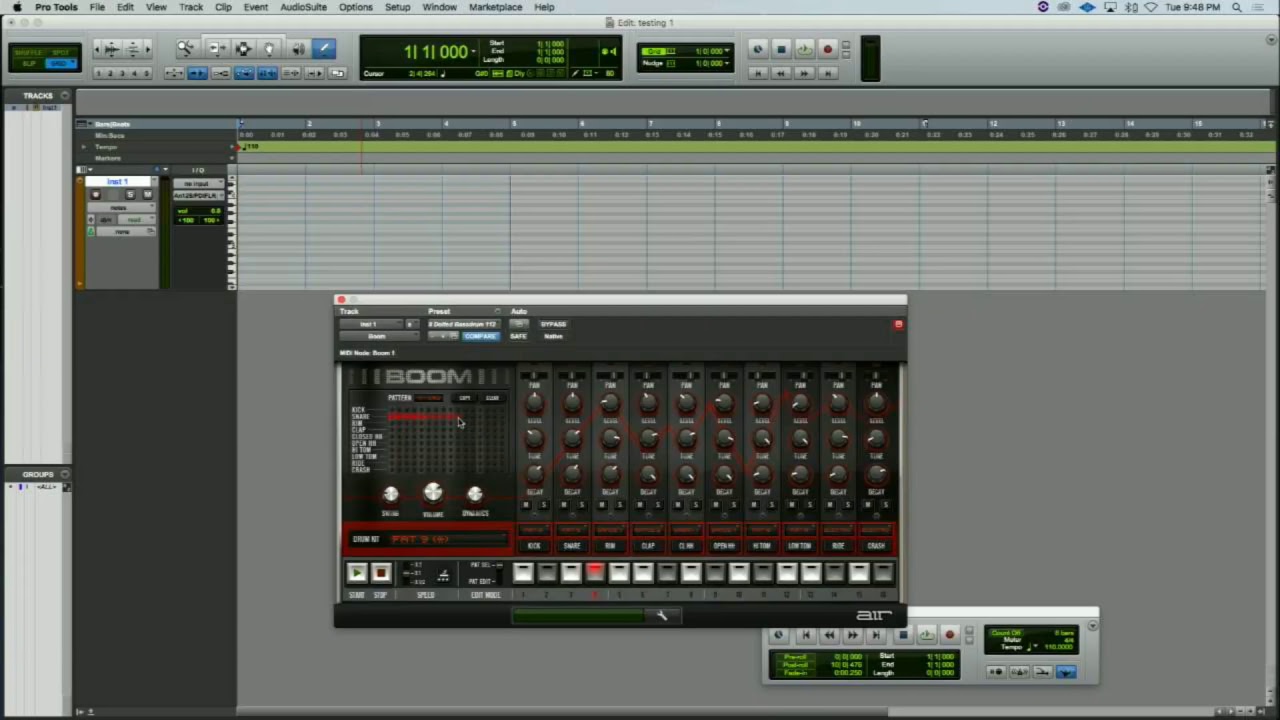Record-enable the Inst 1 track
Image resolution: width=1280 pixels, height=720 pixels.
[x=96, y=195]
